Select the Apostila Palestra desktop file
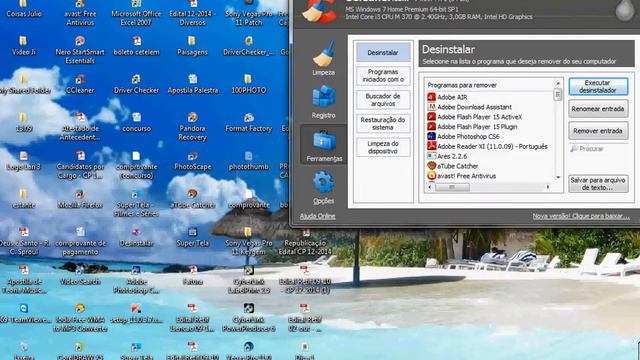 (x=192, y=83)
